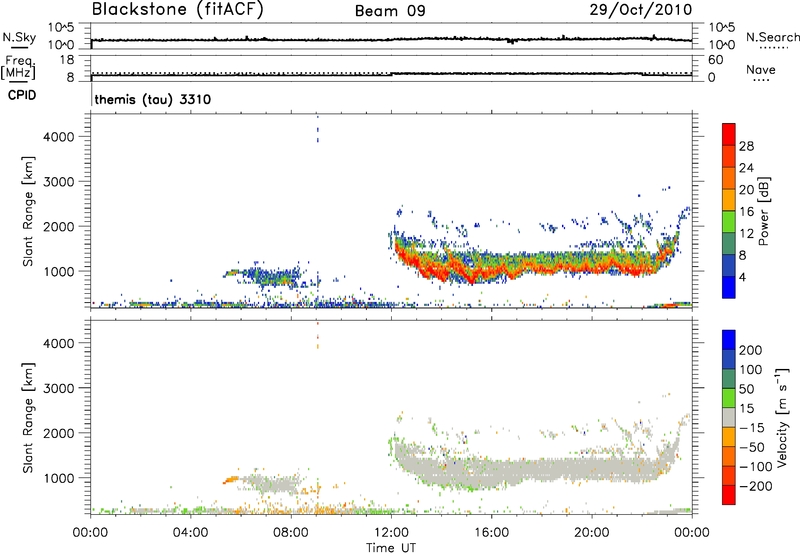Click the '4000' tick on the power panel

(59, 137)
